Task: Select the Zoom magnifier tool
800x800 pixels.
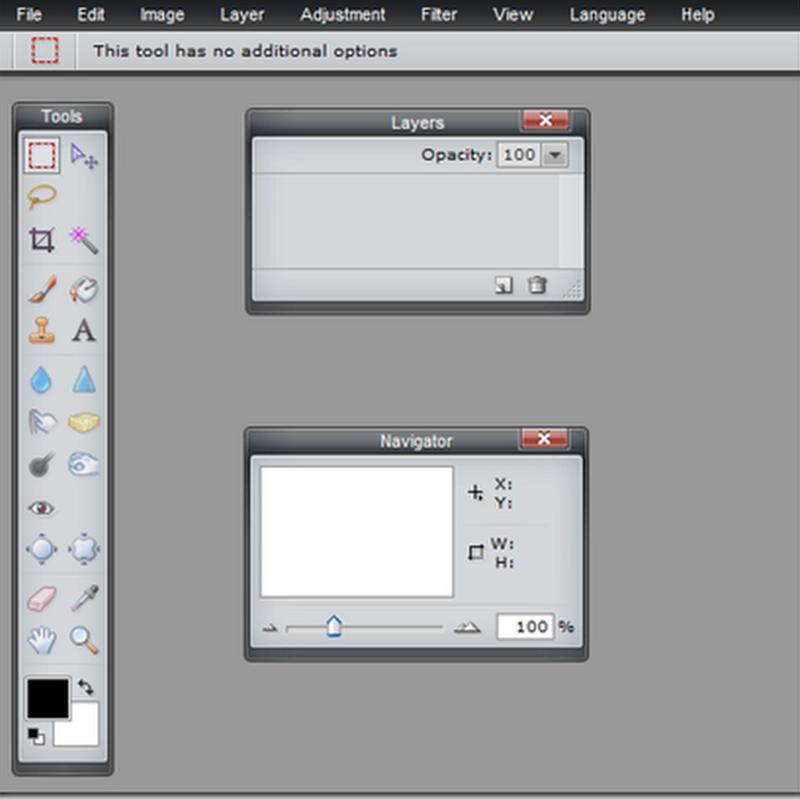Action: [84, 640]
